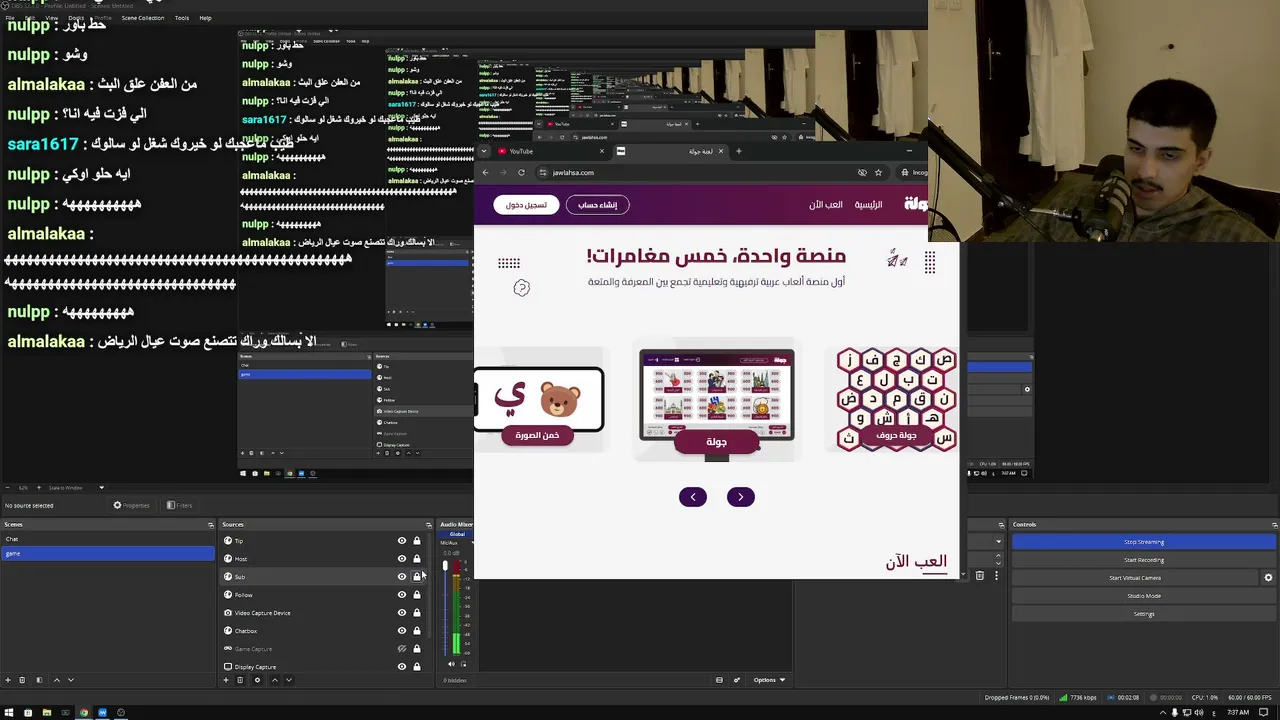Viewport: 1280px width, 720px height.
Task: Show the hidden Game Capture source
Action: tap(402, 649)
